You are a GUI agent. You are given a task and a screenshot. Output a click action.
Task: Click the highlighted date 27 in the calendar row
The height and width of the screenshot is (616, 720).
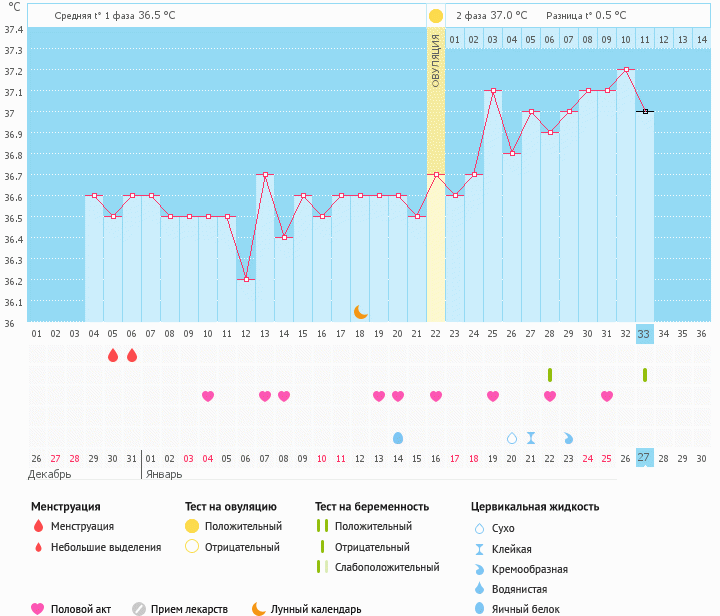[x=644, y=457]
